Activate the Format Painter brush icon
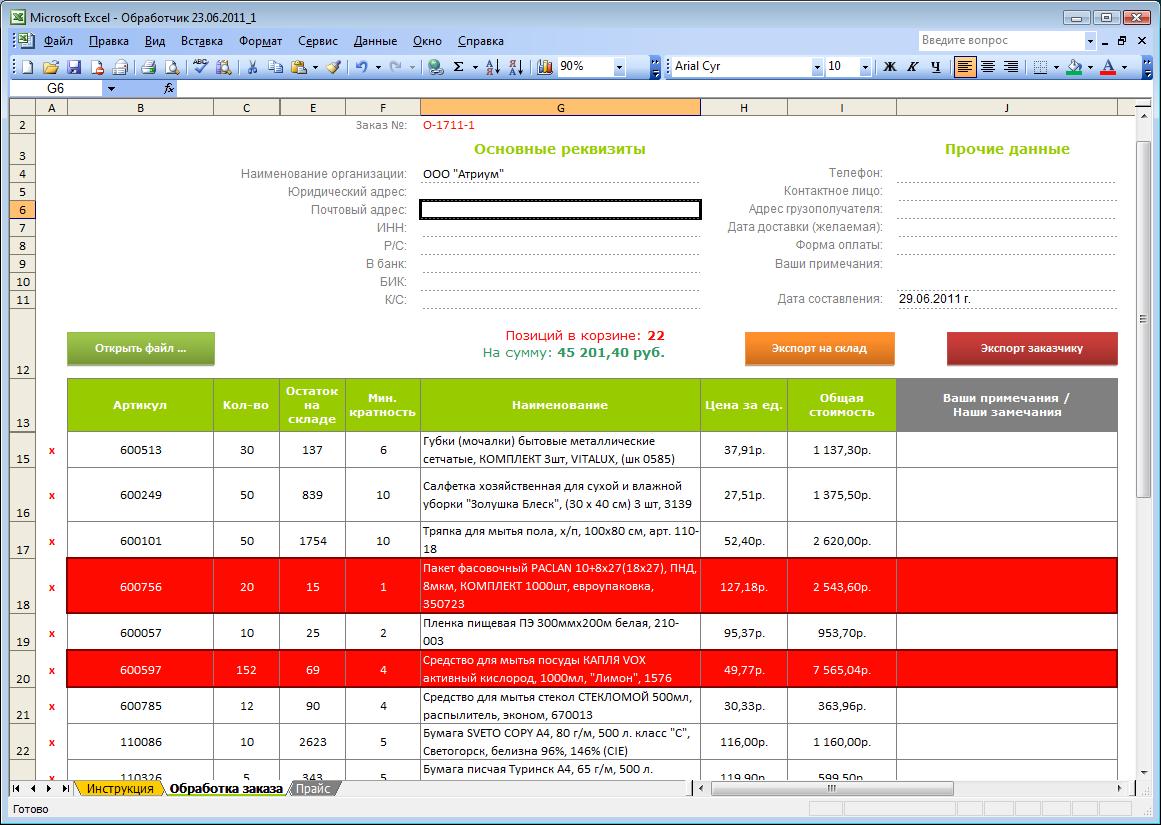This screenshot has width=1161, height=825. coord(333,67)
